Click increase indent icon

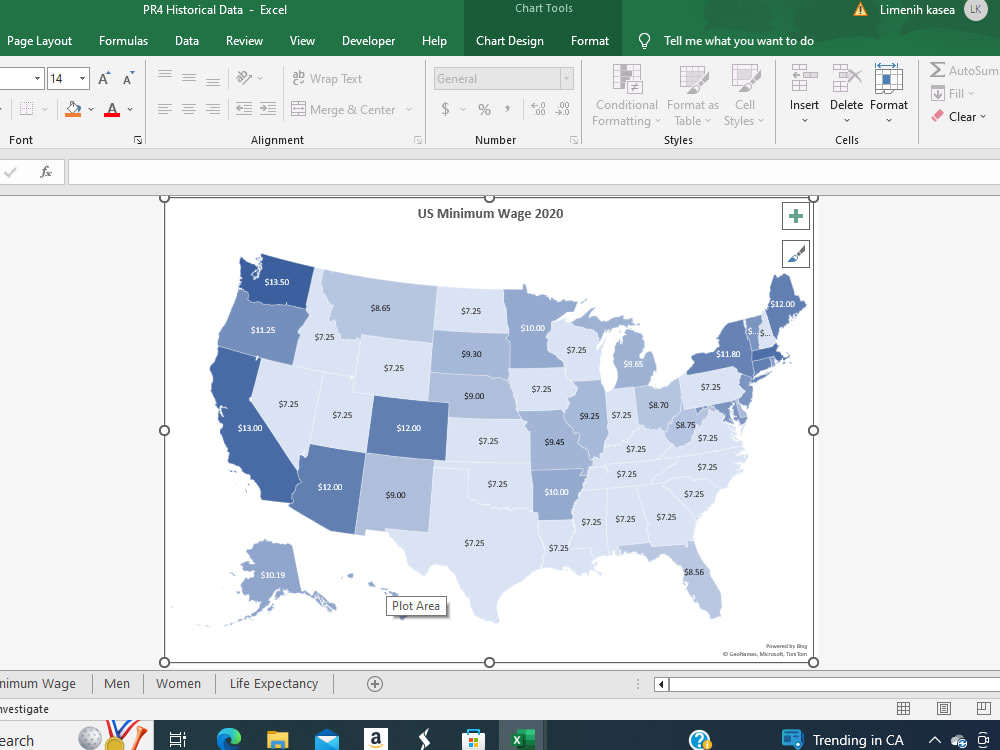pyautogui.click(x=268, y=109)
